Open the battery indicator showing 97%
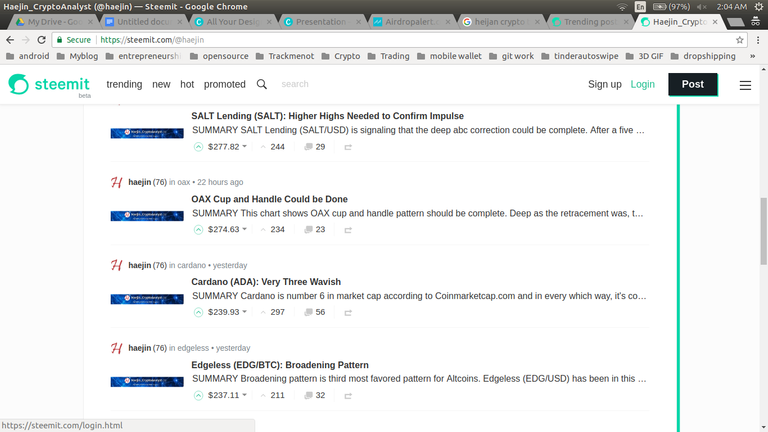Viewport: 768px width, 432px height. point(672,7)
